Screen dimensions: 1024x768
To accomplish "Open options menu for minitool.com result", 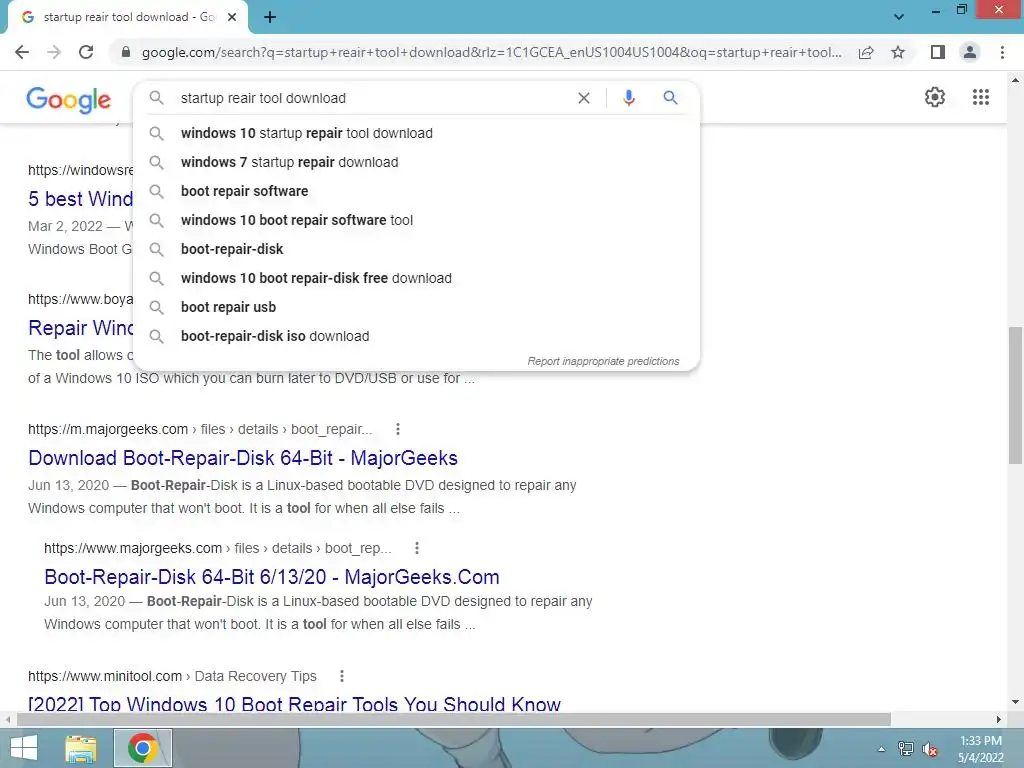I will [342, 676].
